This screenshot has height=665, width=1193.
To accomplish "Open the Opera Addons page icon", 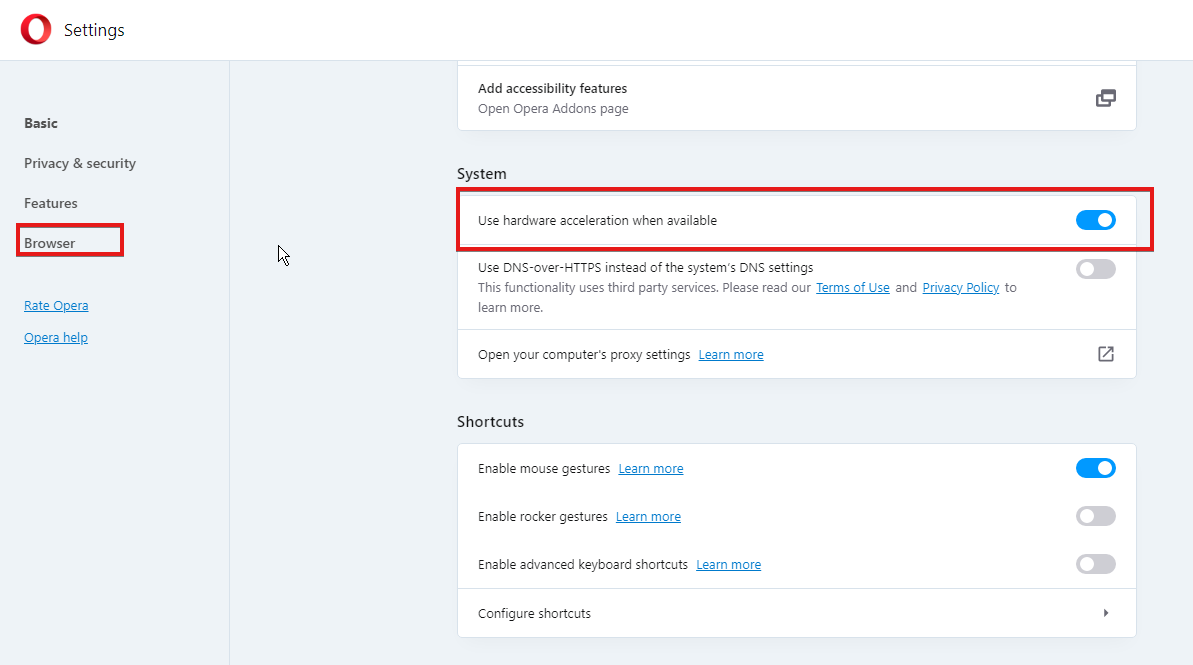I will tap(1106, 98).
